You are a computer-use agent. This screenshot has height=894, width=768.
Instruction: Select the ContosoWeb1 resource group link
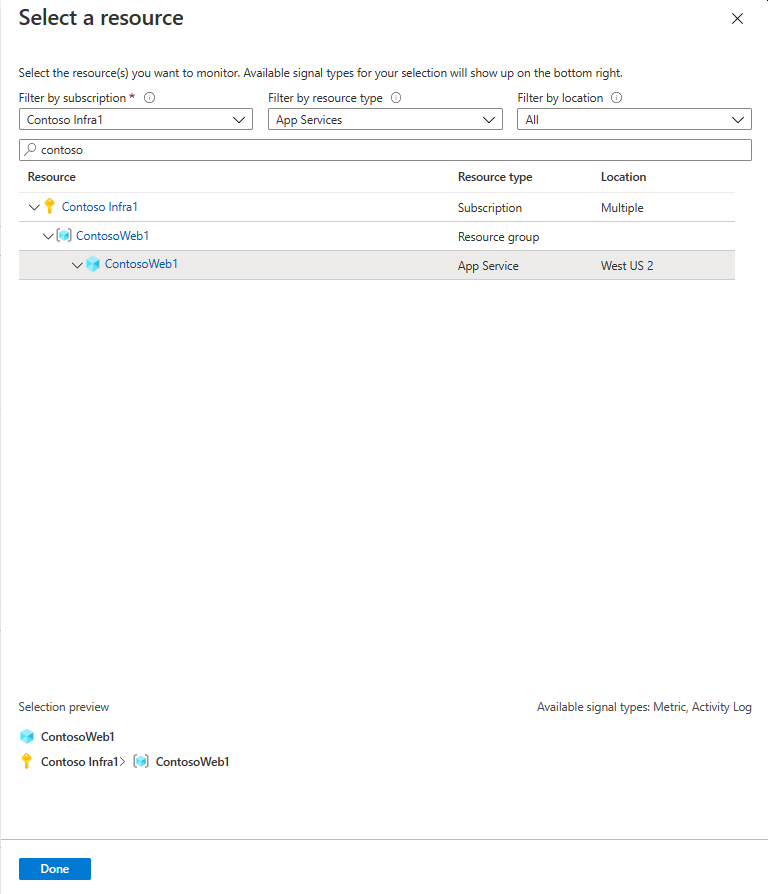[x=112, y=235]
